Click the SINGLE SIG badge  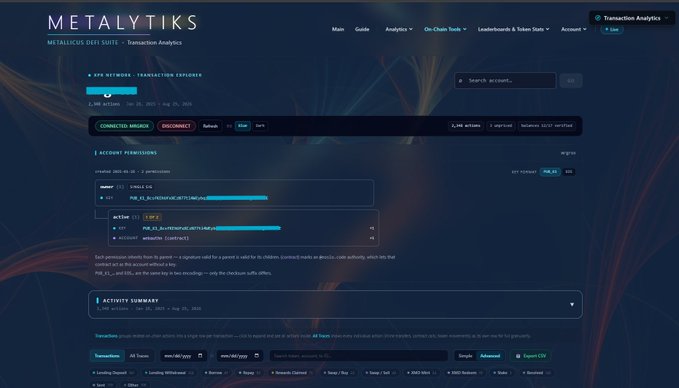141,187
